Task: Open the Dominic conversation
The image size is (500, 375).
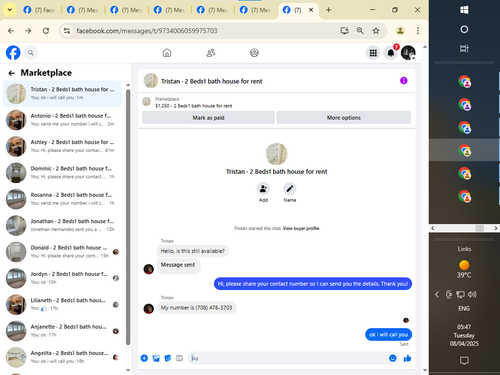Action: point(63,173)
